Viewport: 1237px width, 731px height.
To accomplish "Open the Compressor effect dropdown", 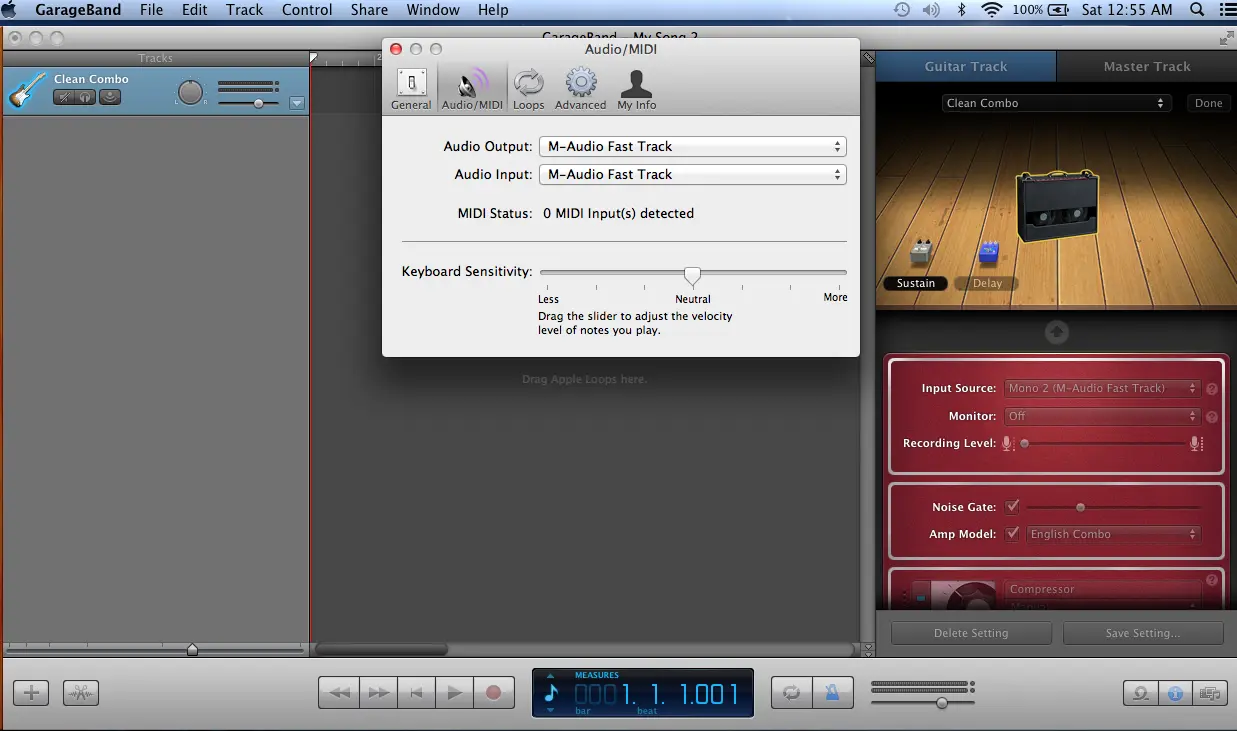I will pos(1102,589).
